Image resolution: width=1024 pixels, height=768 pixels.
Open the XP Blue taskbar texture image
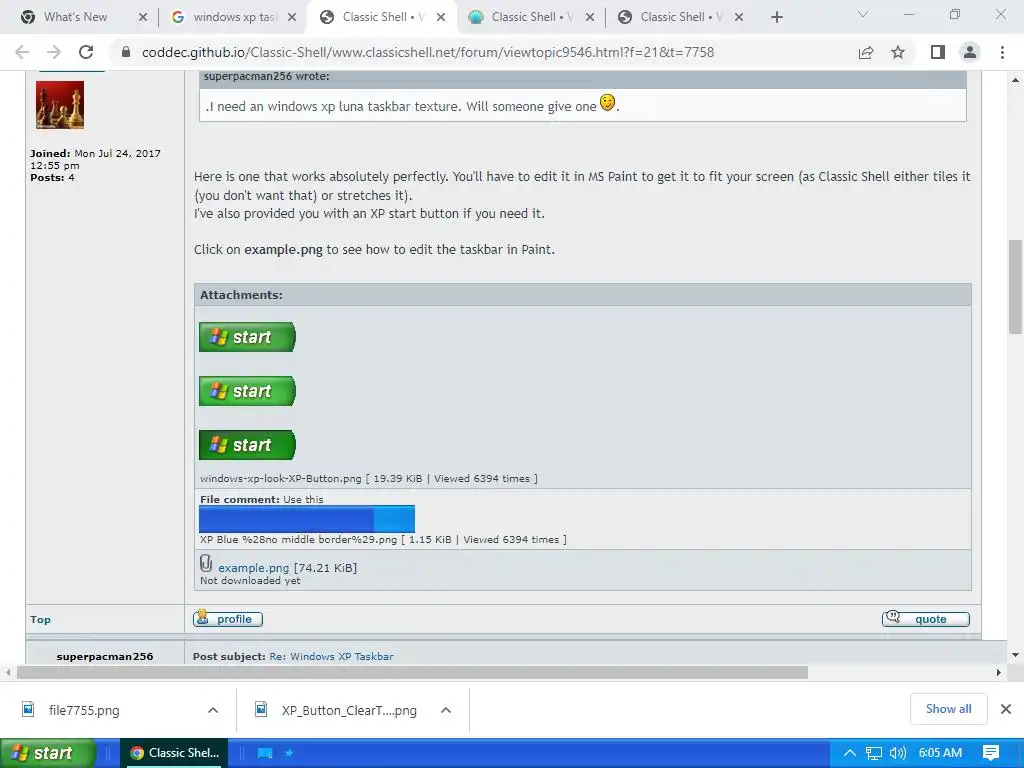(307, 519)
